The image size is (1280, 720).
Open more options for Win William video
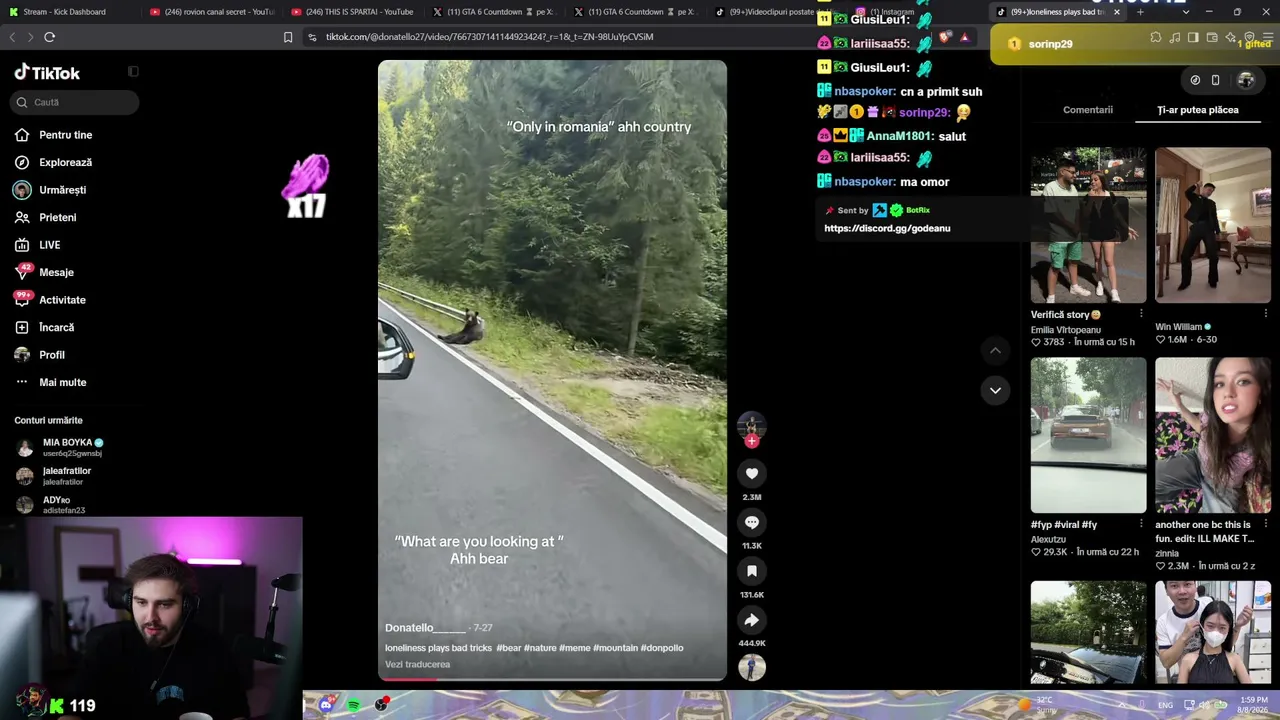1265,314
